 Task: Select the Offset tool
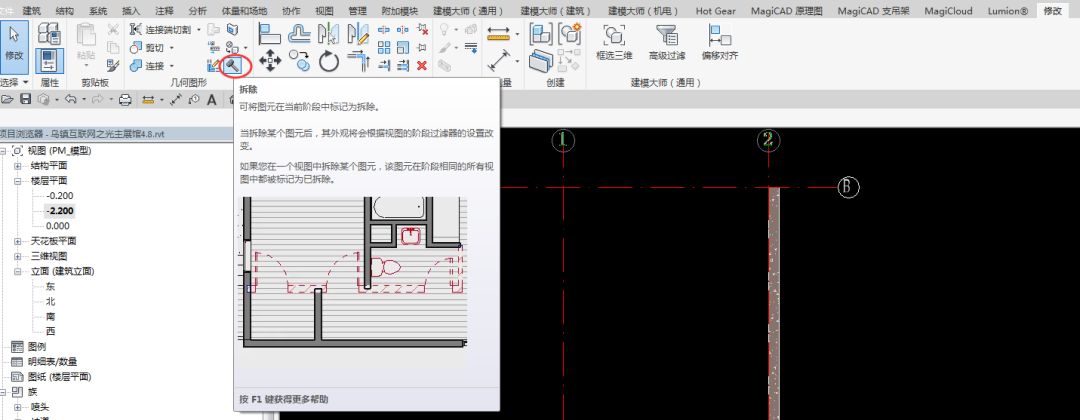click(299, 34)
